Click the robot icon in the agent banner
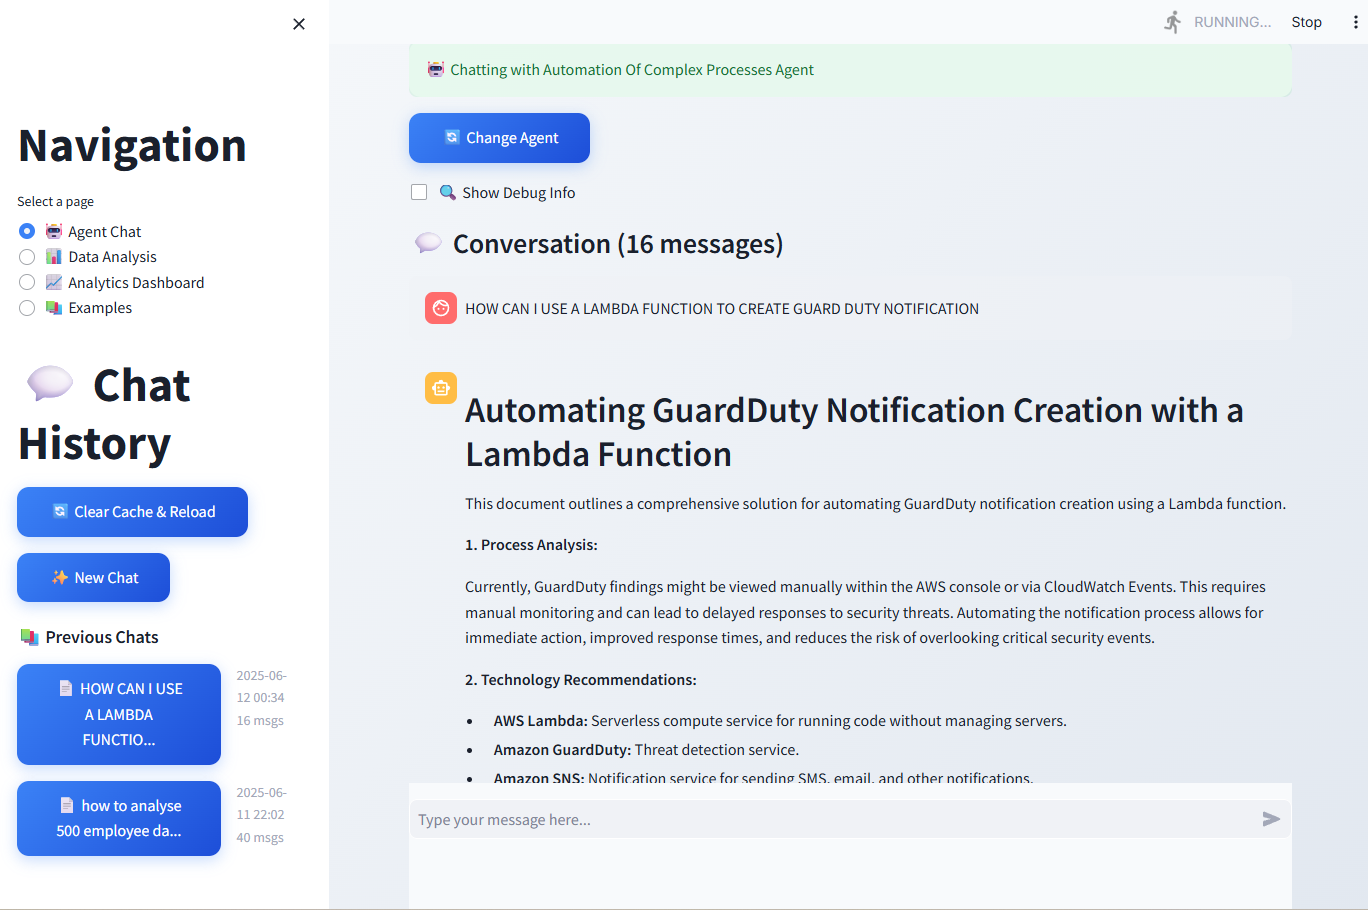This screenshot has height=910, width=1368. coord(436,69)
